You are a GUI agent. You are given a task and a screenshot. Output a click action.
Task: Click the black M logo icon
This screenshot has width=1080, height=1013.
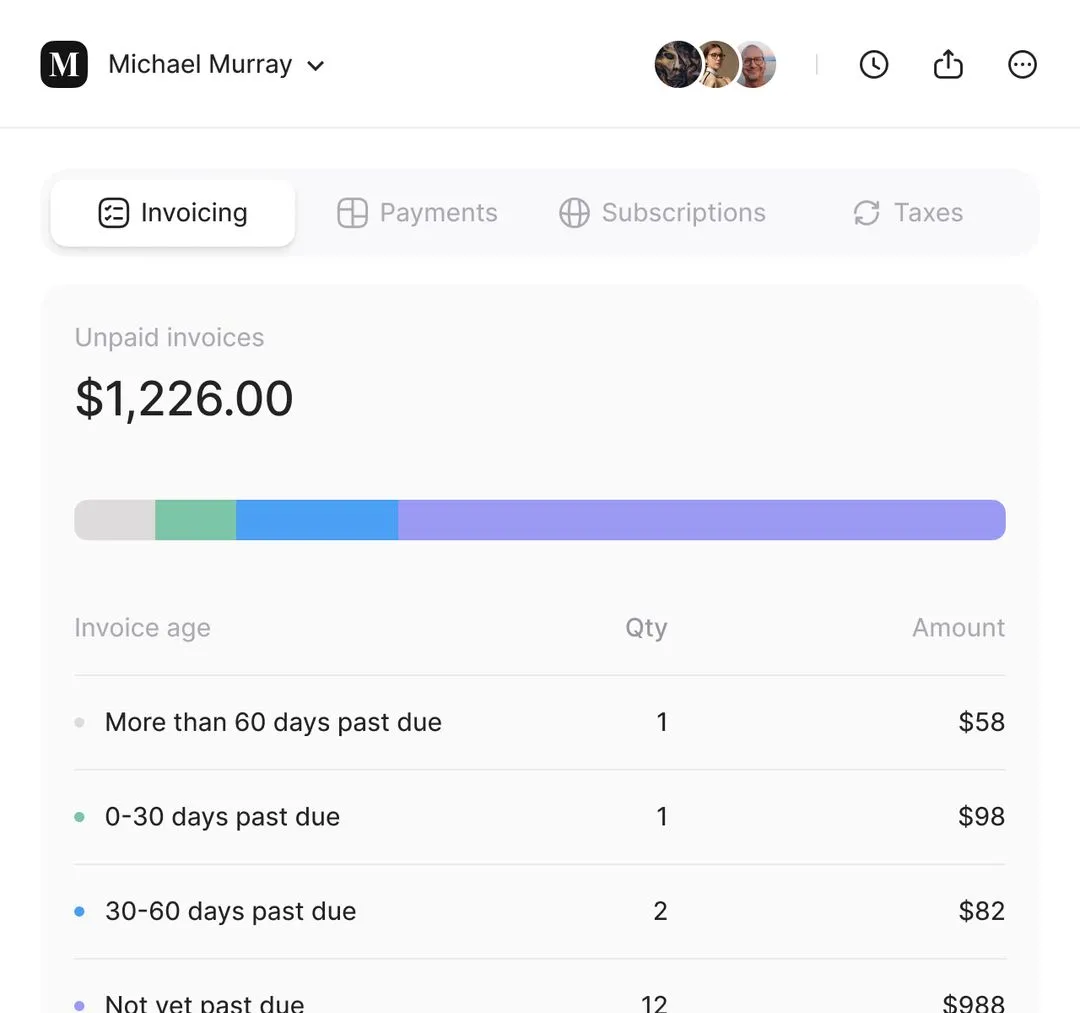64,65
